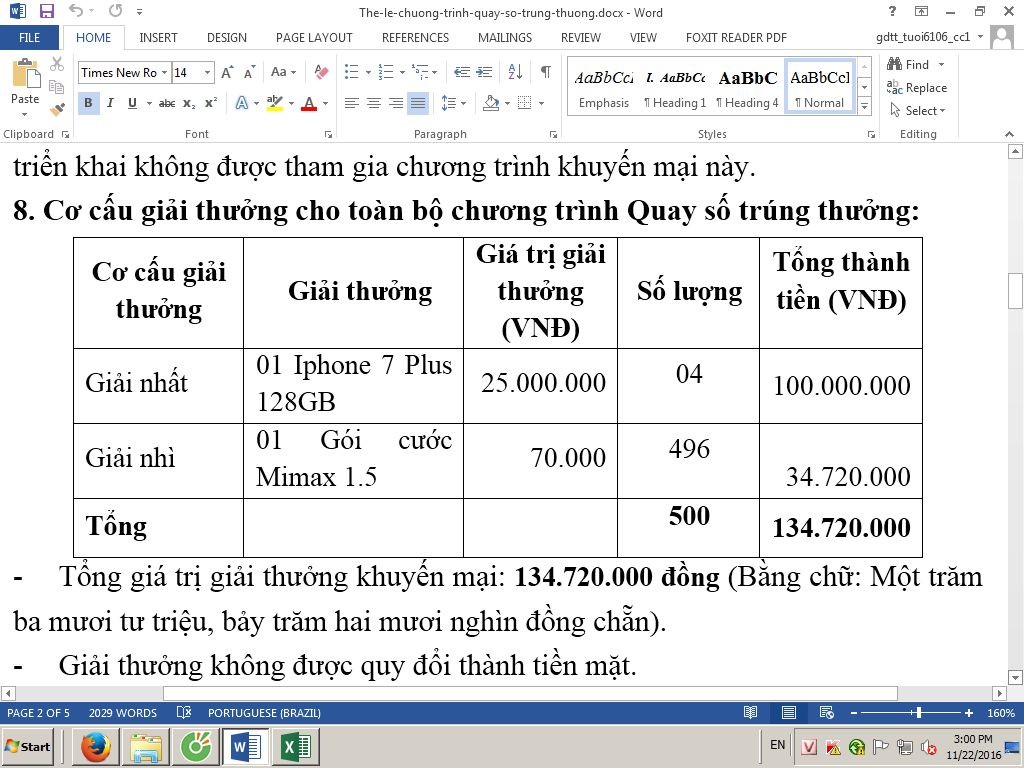Switch to the DESIGN tab
1024x768 pixels.
(x=227, y=37)
